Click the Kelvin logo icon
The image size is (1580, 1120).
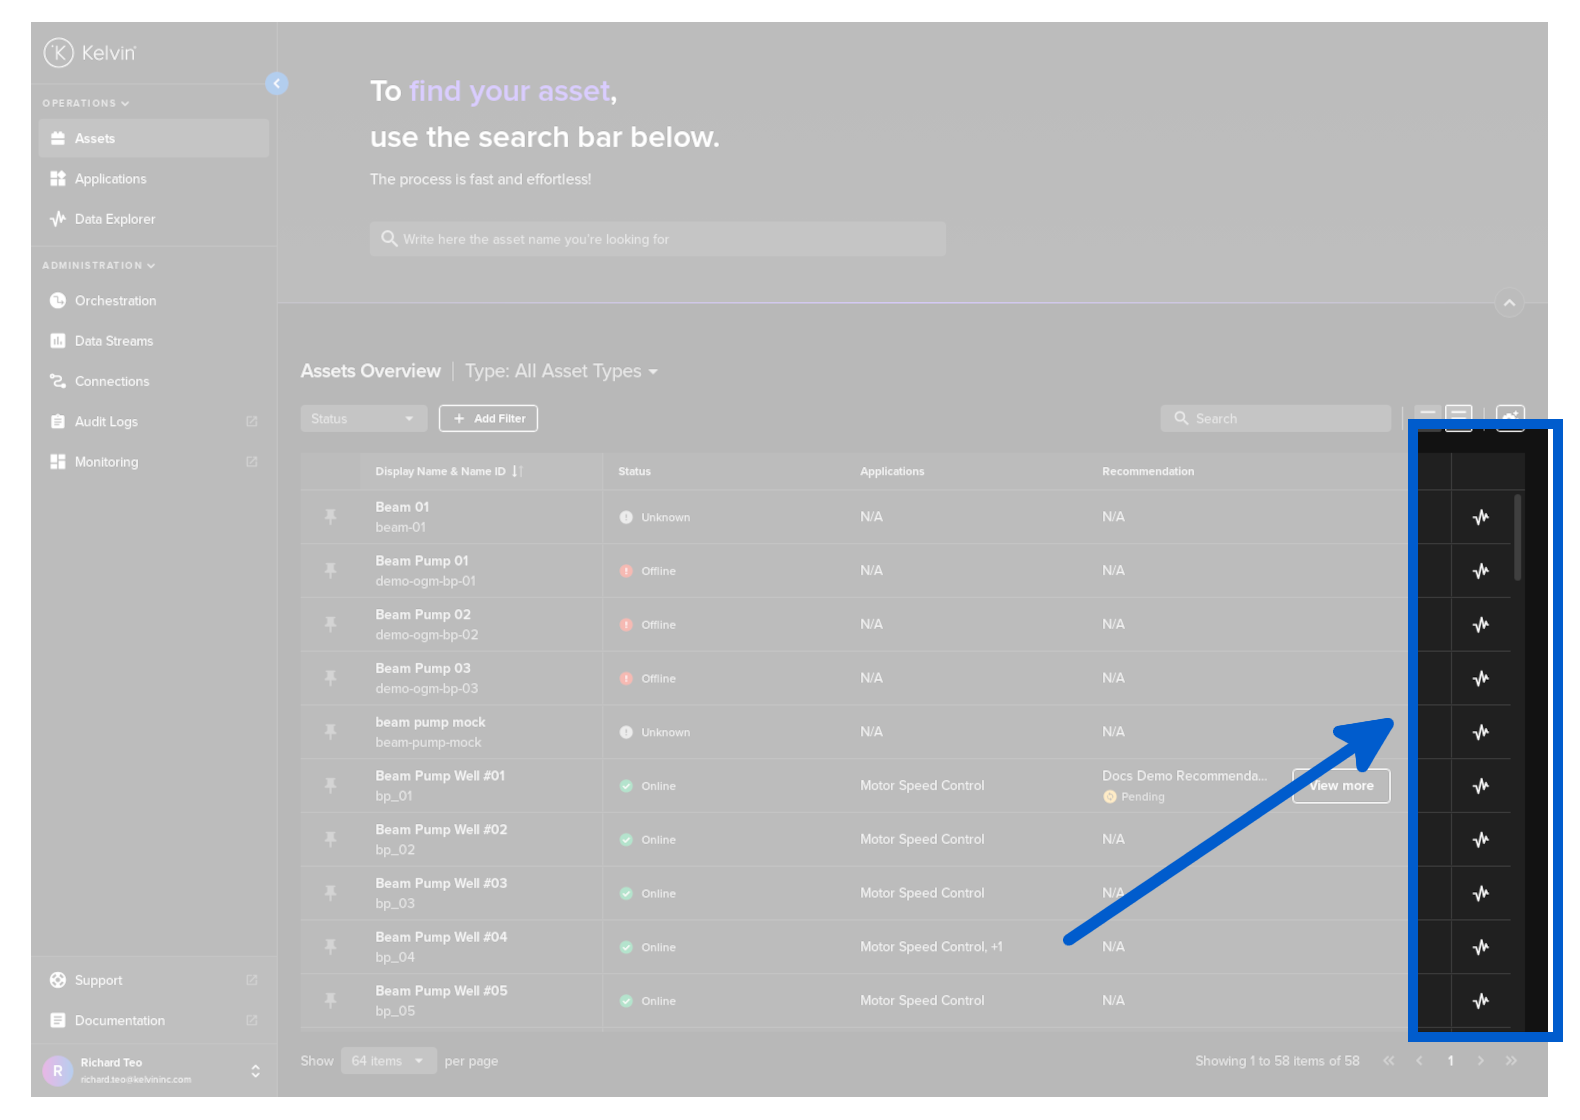pyautogui.click(x=59, y=53)
